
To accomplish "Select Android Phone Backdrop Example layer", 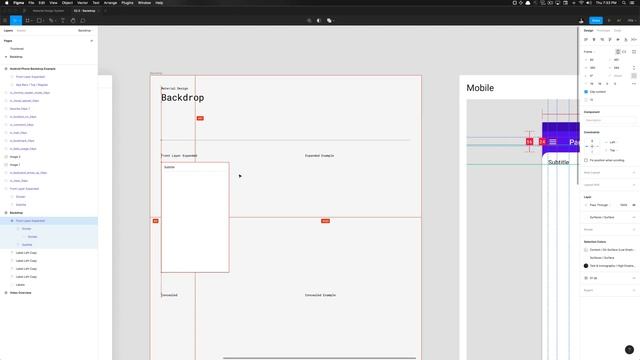I will coord(32,69).
